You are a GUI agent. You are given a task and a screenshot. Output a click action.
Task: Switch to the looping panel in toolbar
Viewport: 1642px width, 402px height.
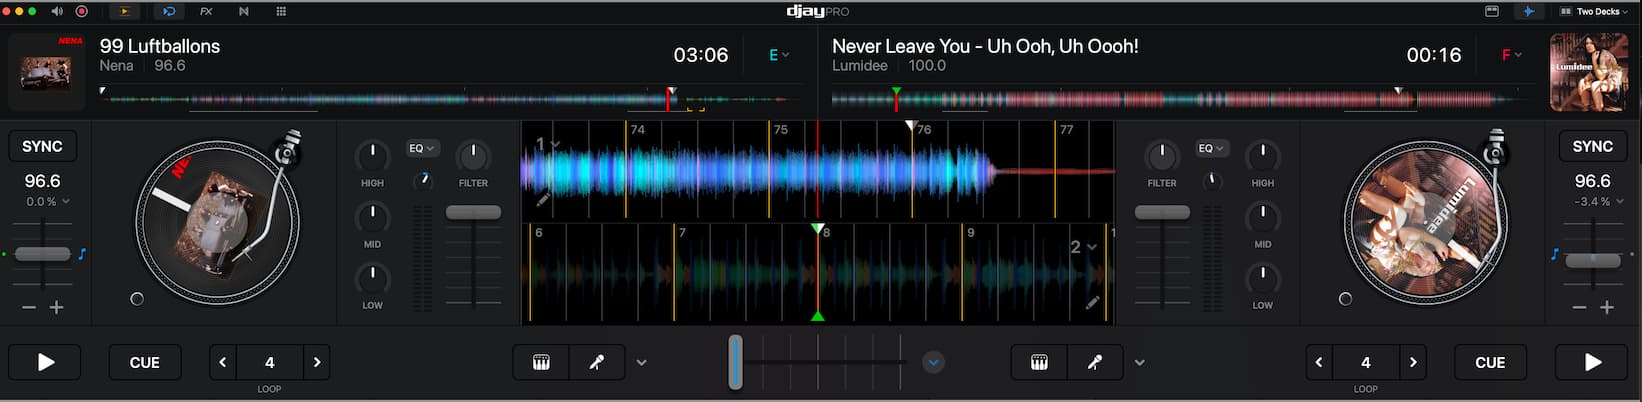[x=169, y=11]
